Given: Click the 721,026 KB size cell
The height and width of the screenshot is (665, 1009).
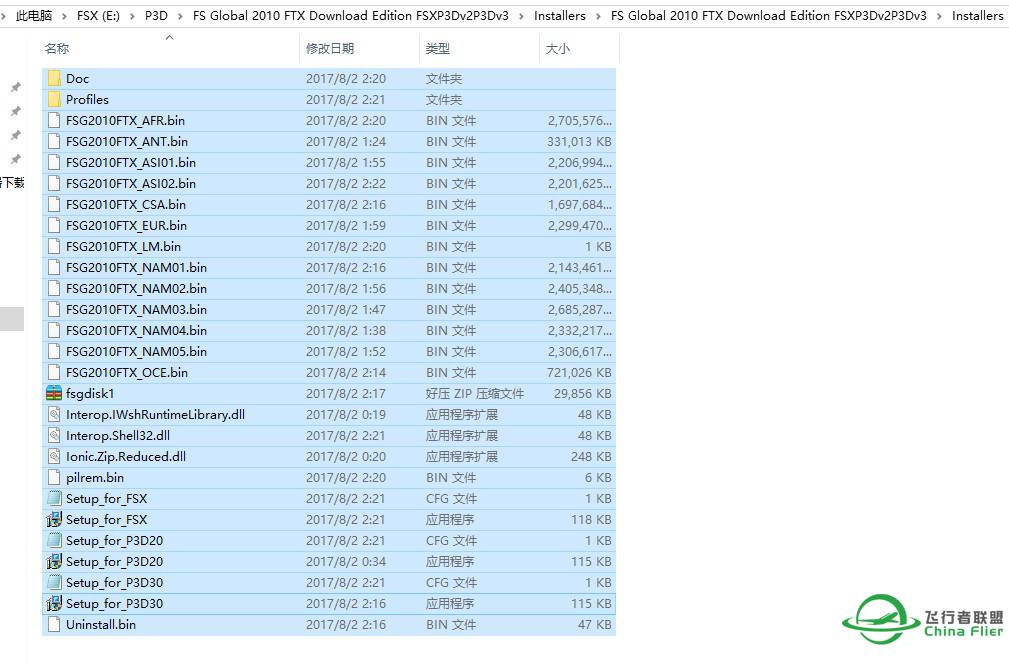Looking at the screenshot, I should 579,373.
